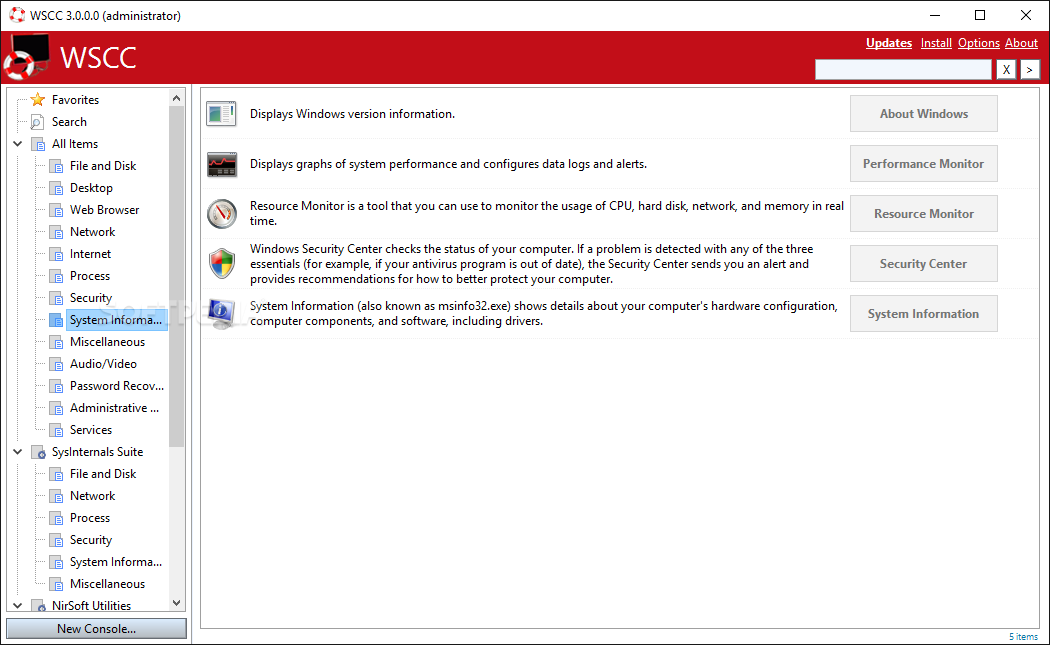Select File and Disk under All Items
This screenshot has height=645, width=1050.
103,166
